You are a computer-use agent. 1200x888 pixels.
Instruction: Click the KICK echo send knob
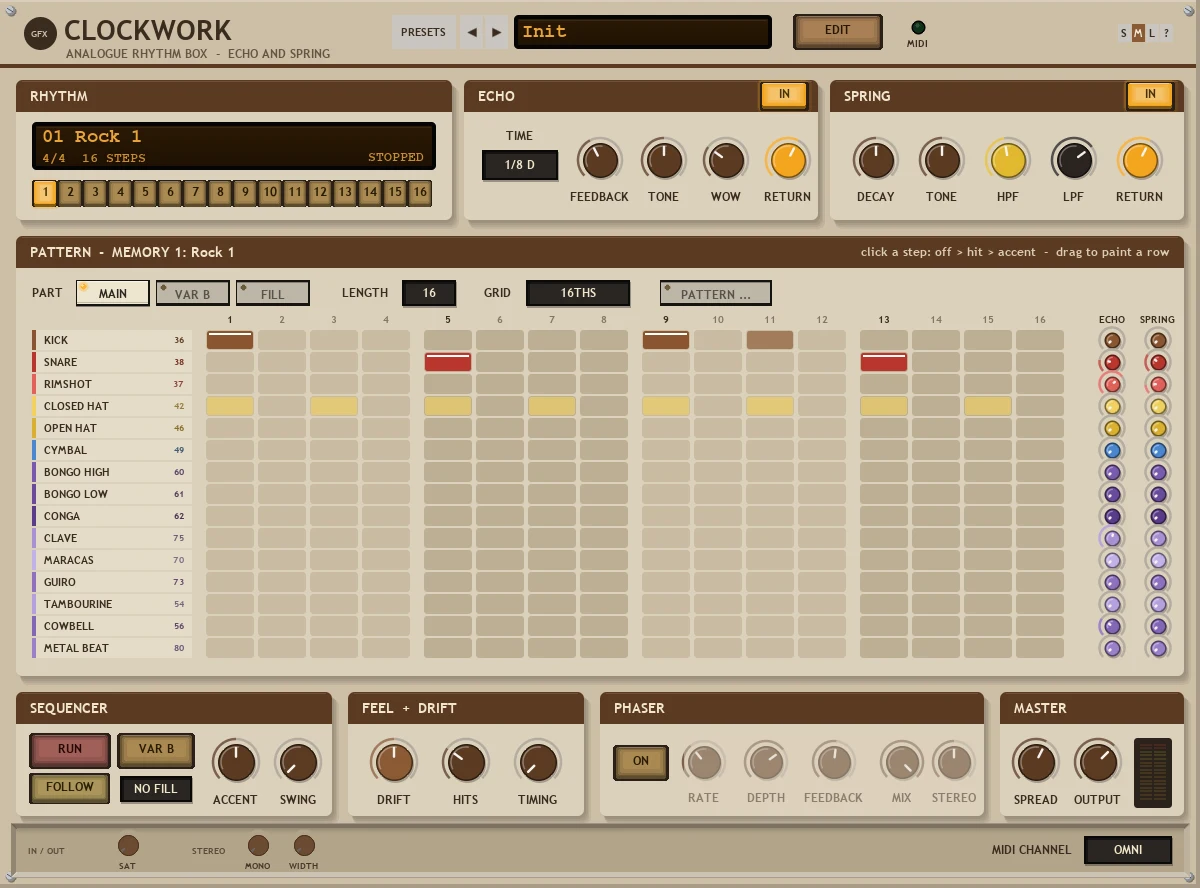coord(1112,340)
